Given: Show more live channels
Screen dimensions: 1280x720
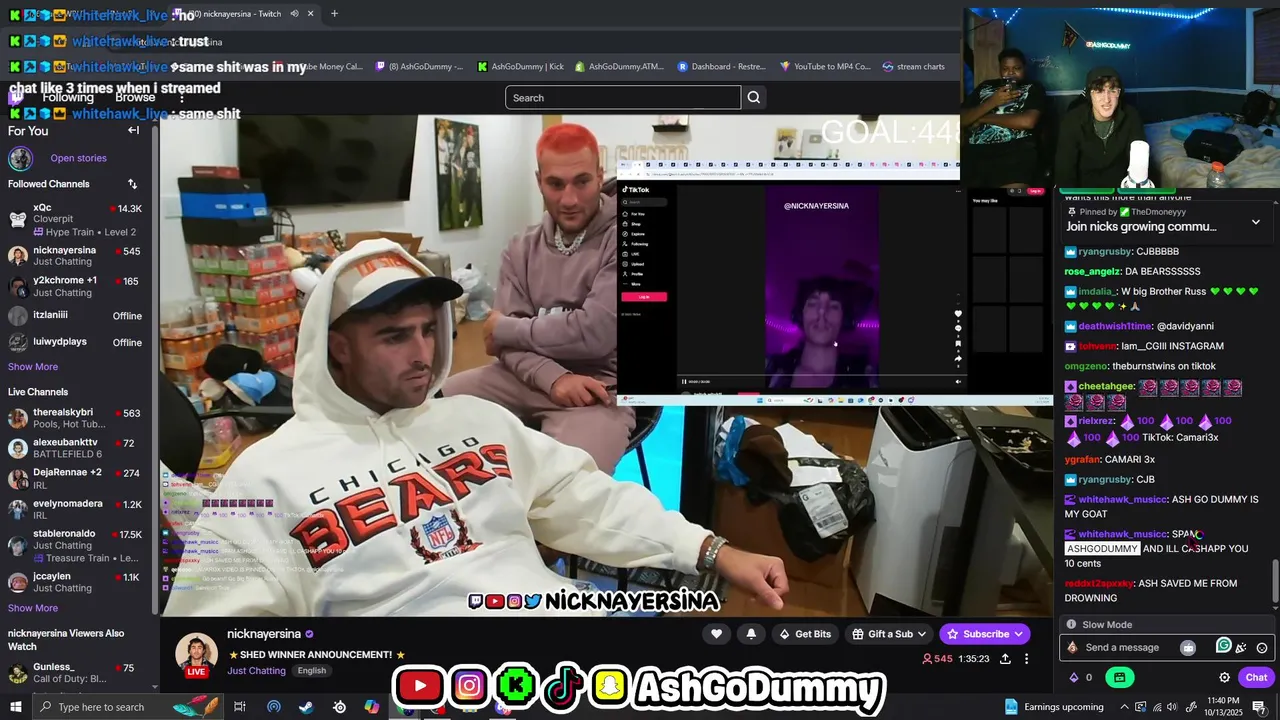Looking at the screenshot, I should tap(33, 608).
